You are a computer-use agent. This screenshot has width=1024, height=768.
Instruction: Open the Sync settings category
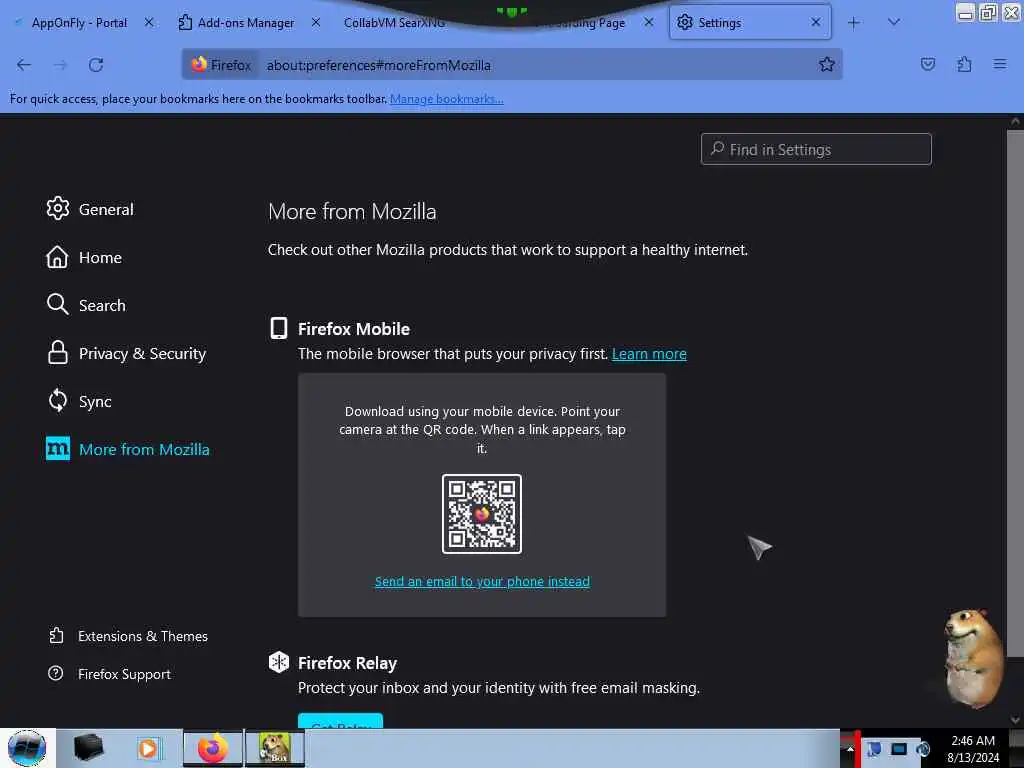79,401
